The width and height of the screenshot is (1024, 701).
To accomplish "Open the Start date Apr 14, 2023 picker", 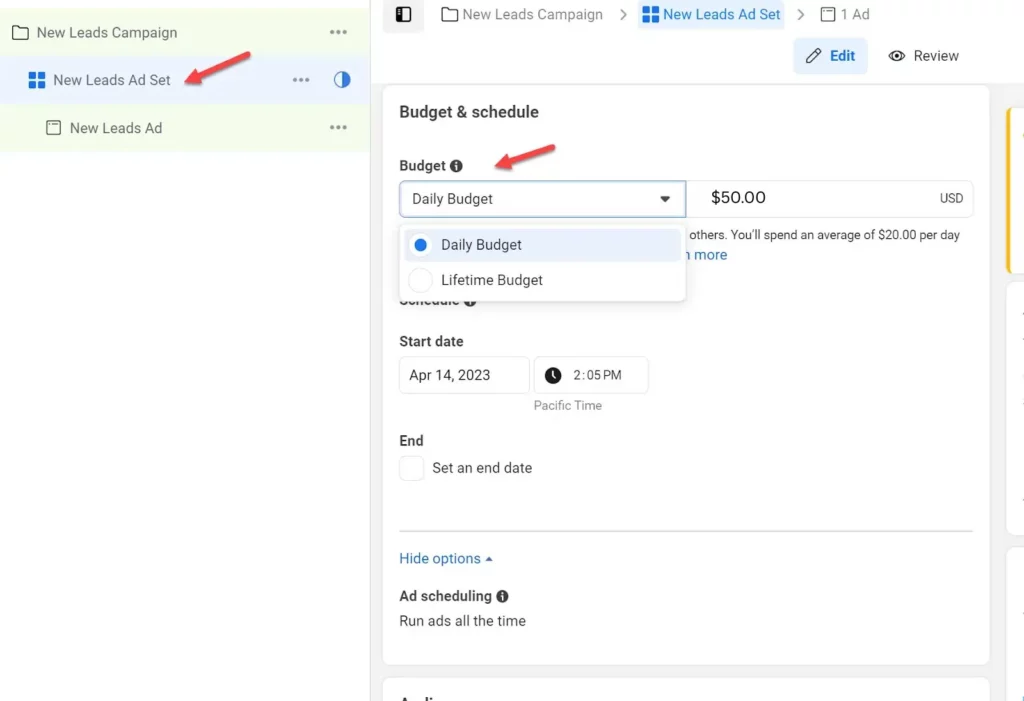I will [x=464, y=376].
